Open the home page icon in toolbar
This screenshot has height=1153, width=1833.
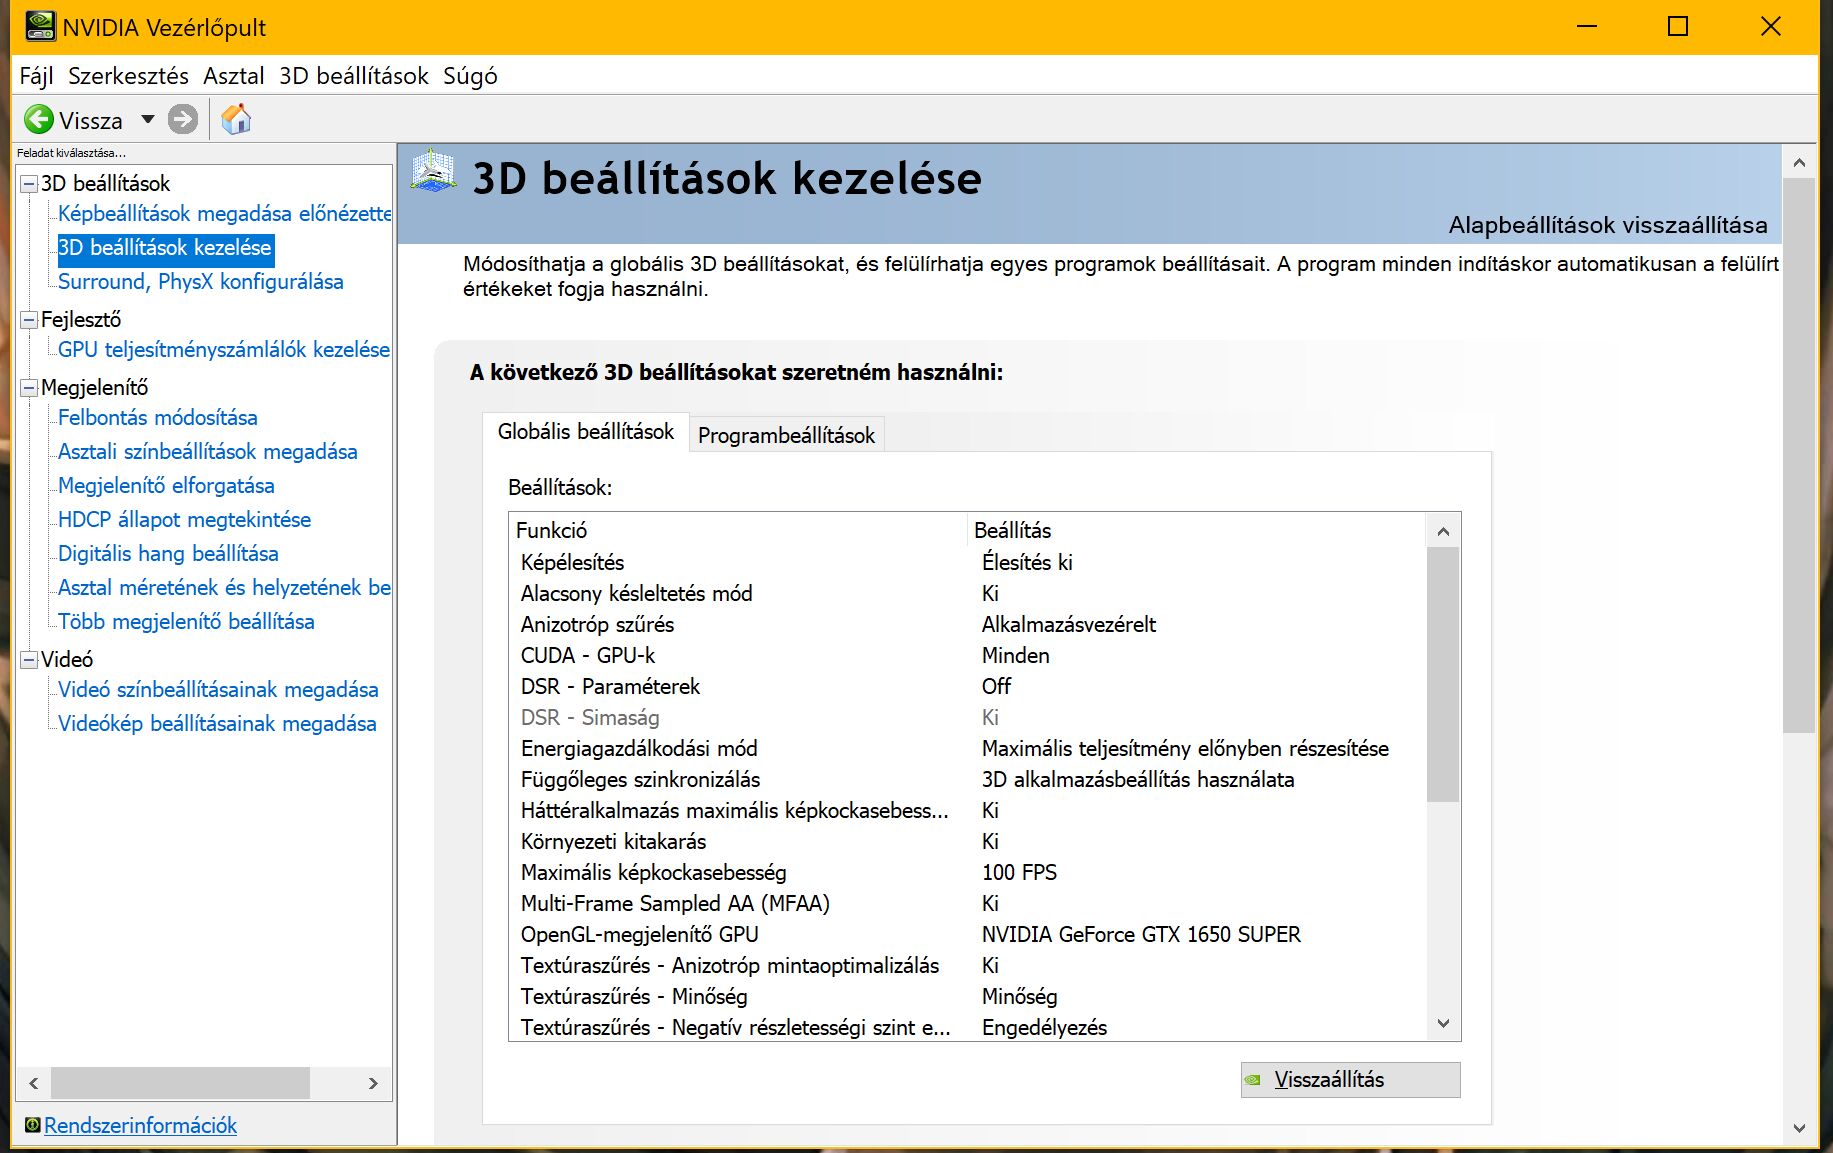[x=236, y=119]
